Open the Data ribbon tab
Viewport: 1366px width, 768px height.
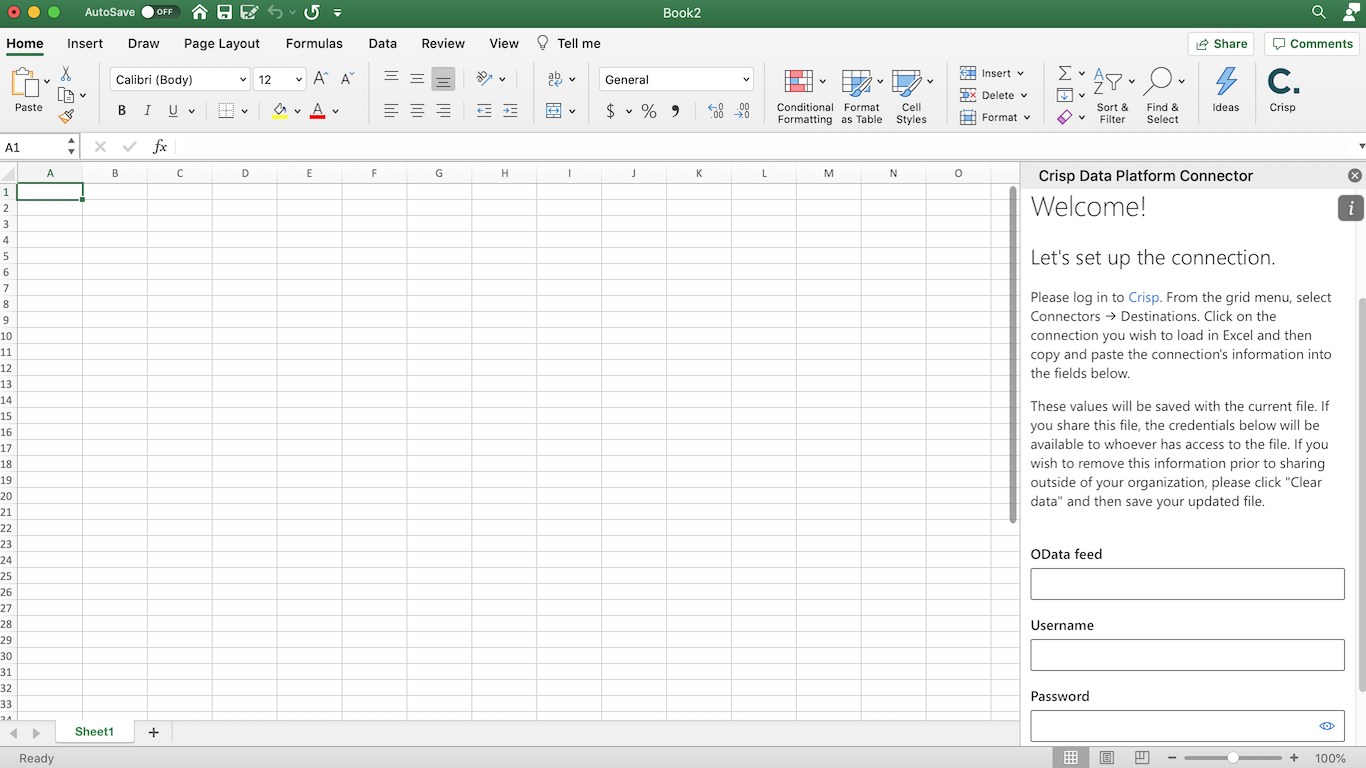coord(382,43)
